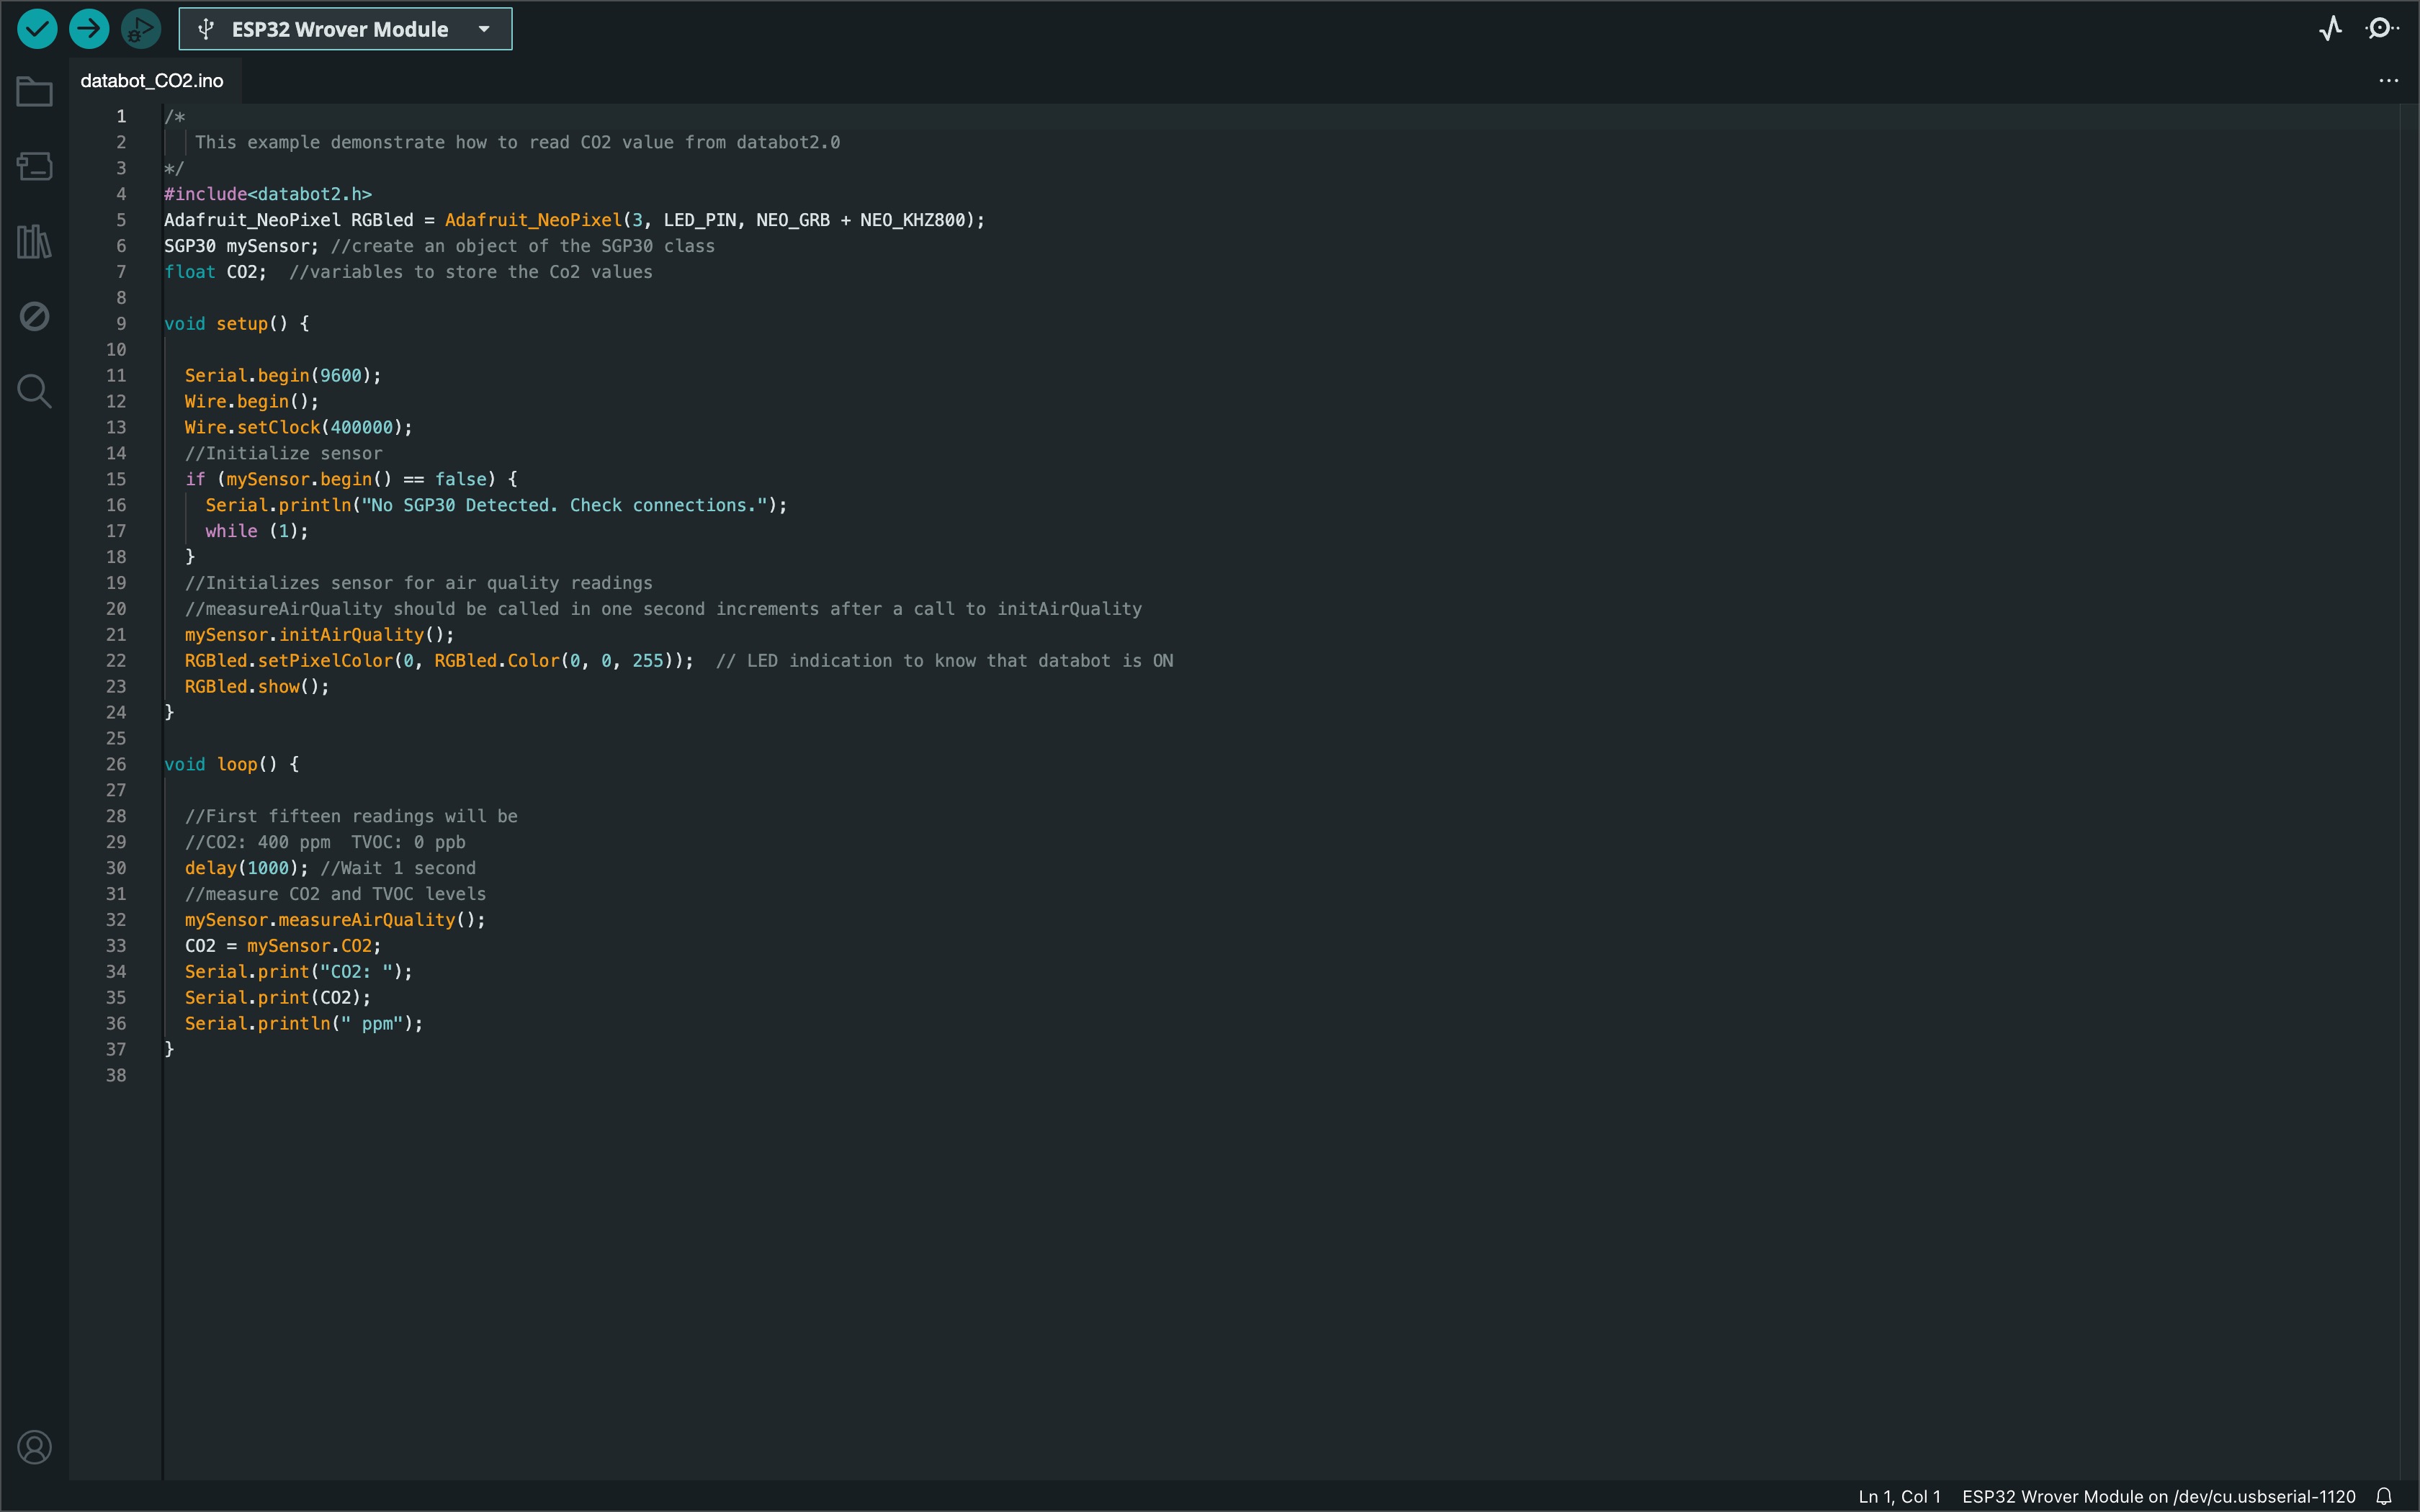
Task: Click the float CO2 declaration
Action: point(216,272)
